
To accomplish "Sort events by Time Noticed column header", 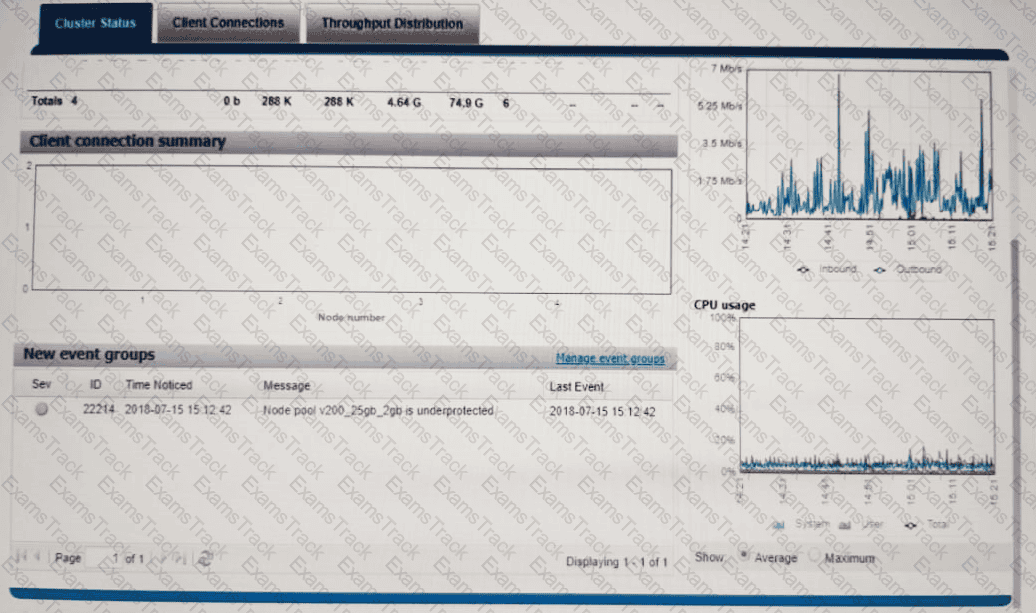I will pos(159,385).
